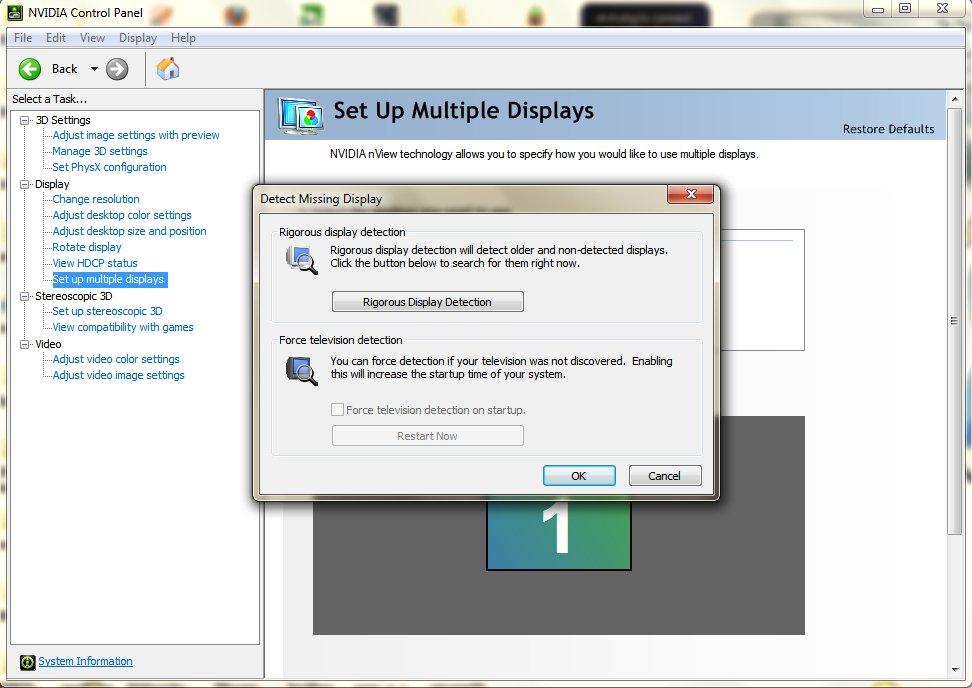
Task: Toggle Force television detection on startup checkbox
Action: [x=337, y=409]
